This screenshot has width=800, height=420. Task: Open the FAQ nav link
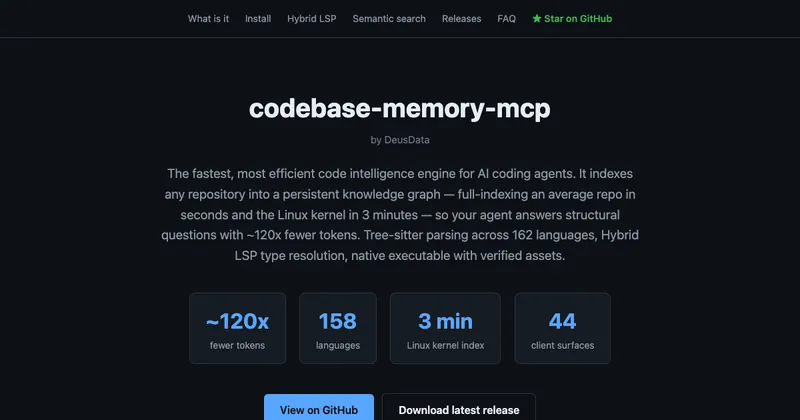(506, 19)
